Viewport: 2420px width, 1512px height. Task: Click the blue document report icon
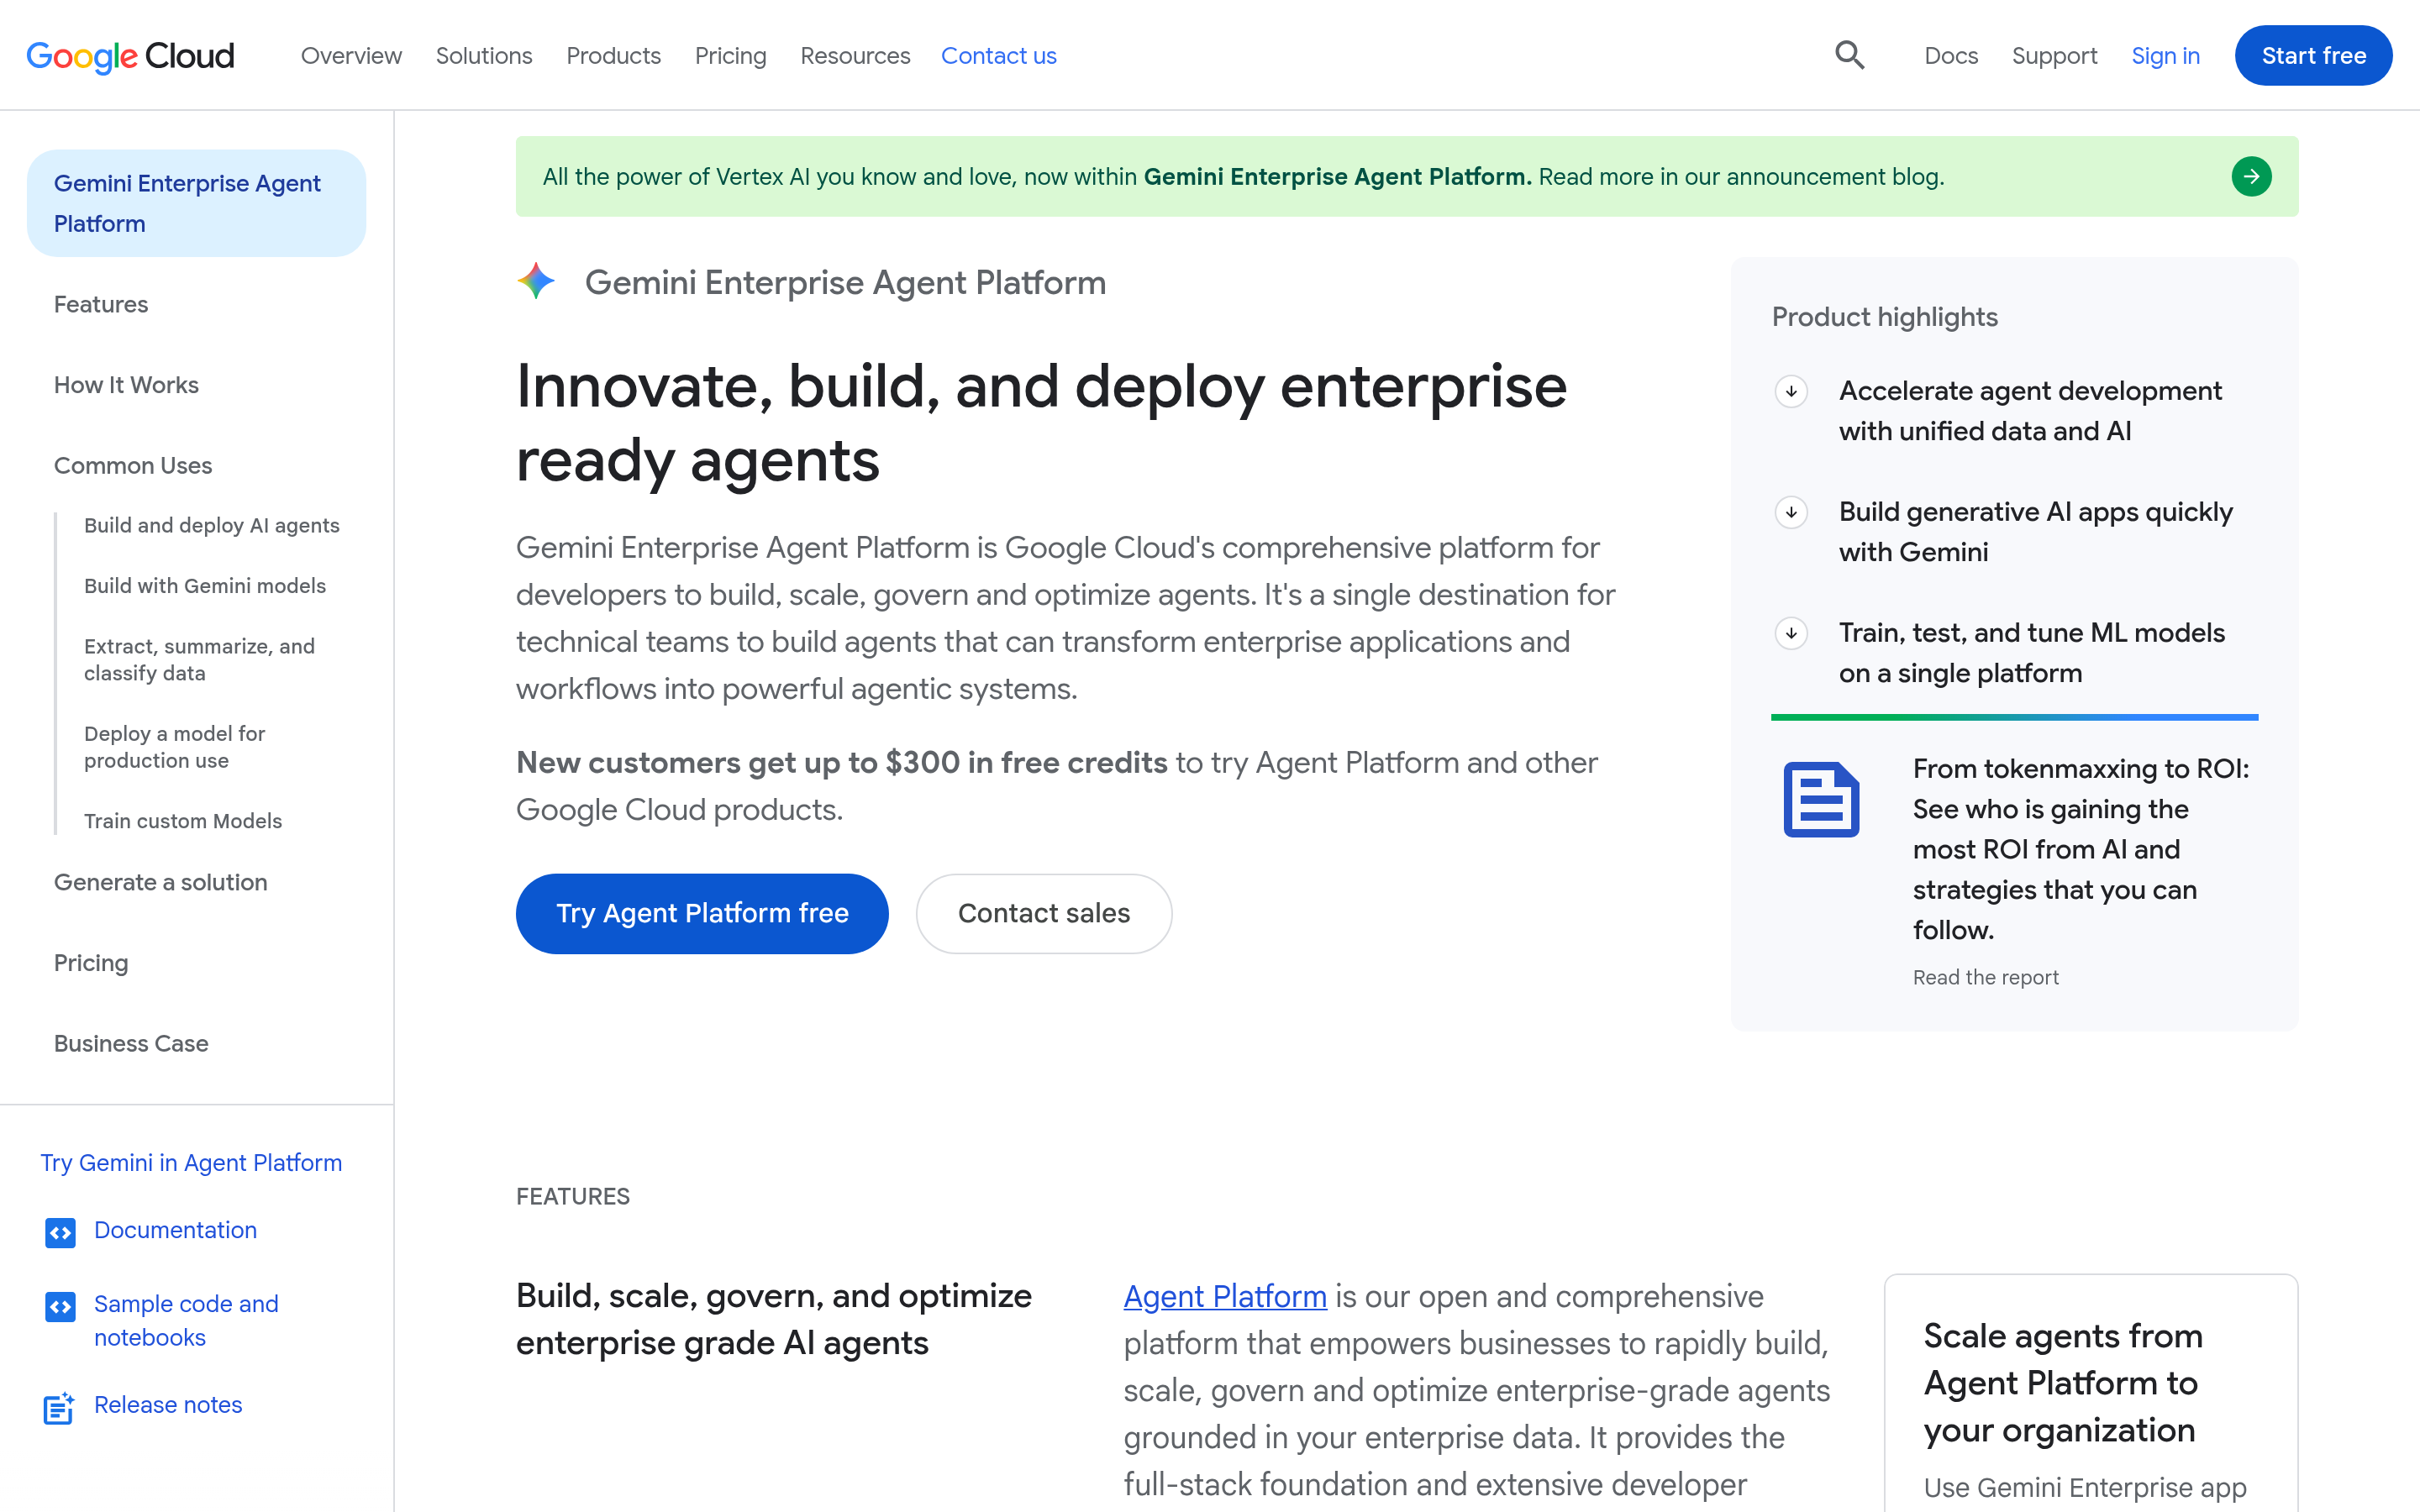click(x=1821, y=799)
